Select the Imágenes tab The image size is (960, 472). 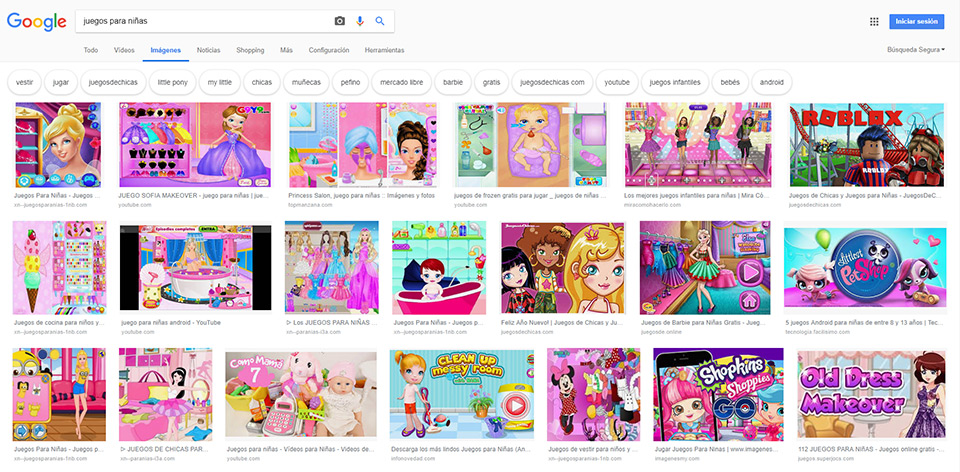click(x=165, y=50)
